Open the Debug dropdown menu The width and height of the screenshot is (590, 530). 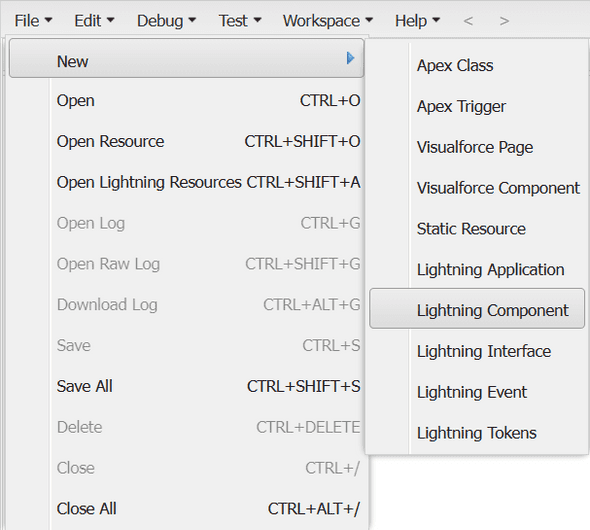coord(166,21)
